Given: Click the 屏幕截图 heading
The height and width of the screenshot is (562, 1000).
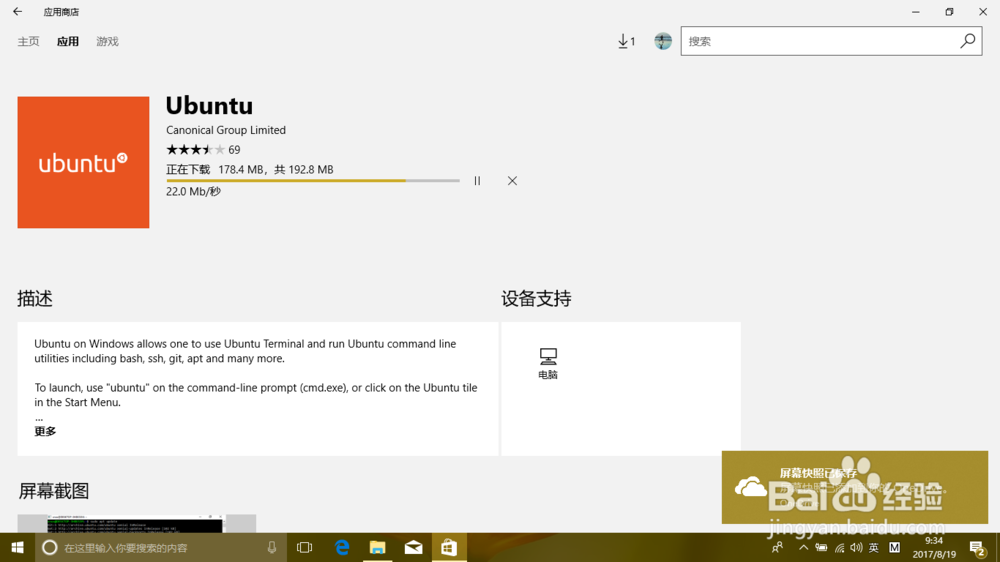Looking at the screenshot, I should pos(54,491).
